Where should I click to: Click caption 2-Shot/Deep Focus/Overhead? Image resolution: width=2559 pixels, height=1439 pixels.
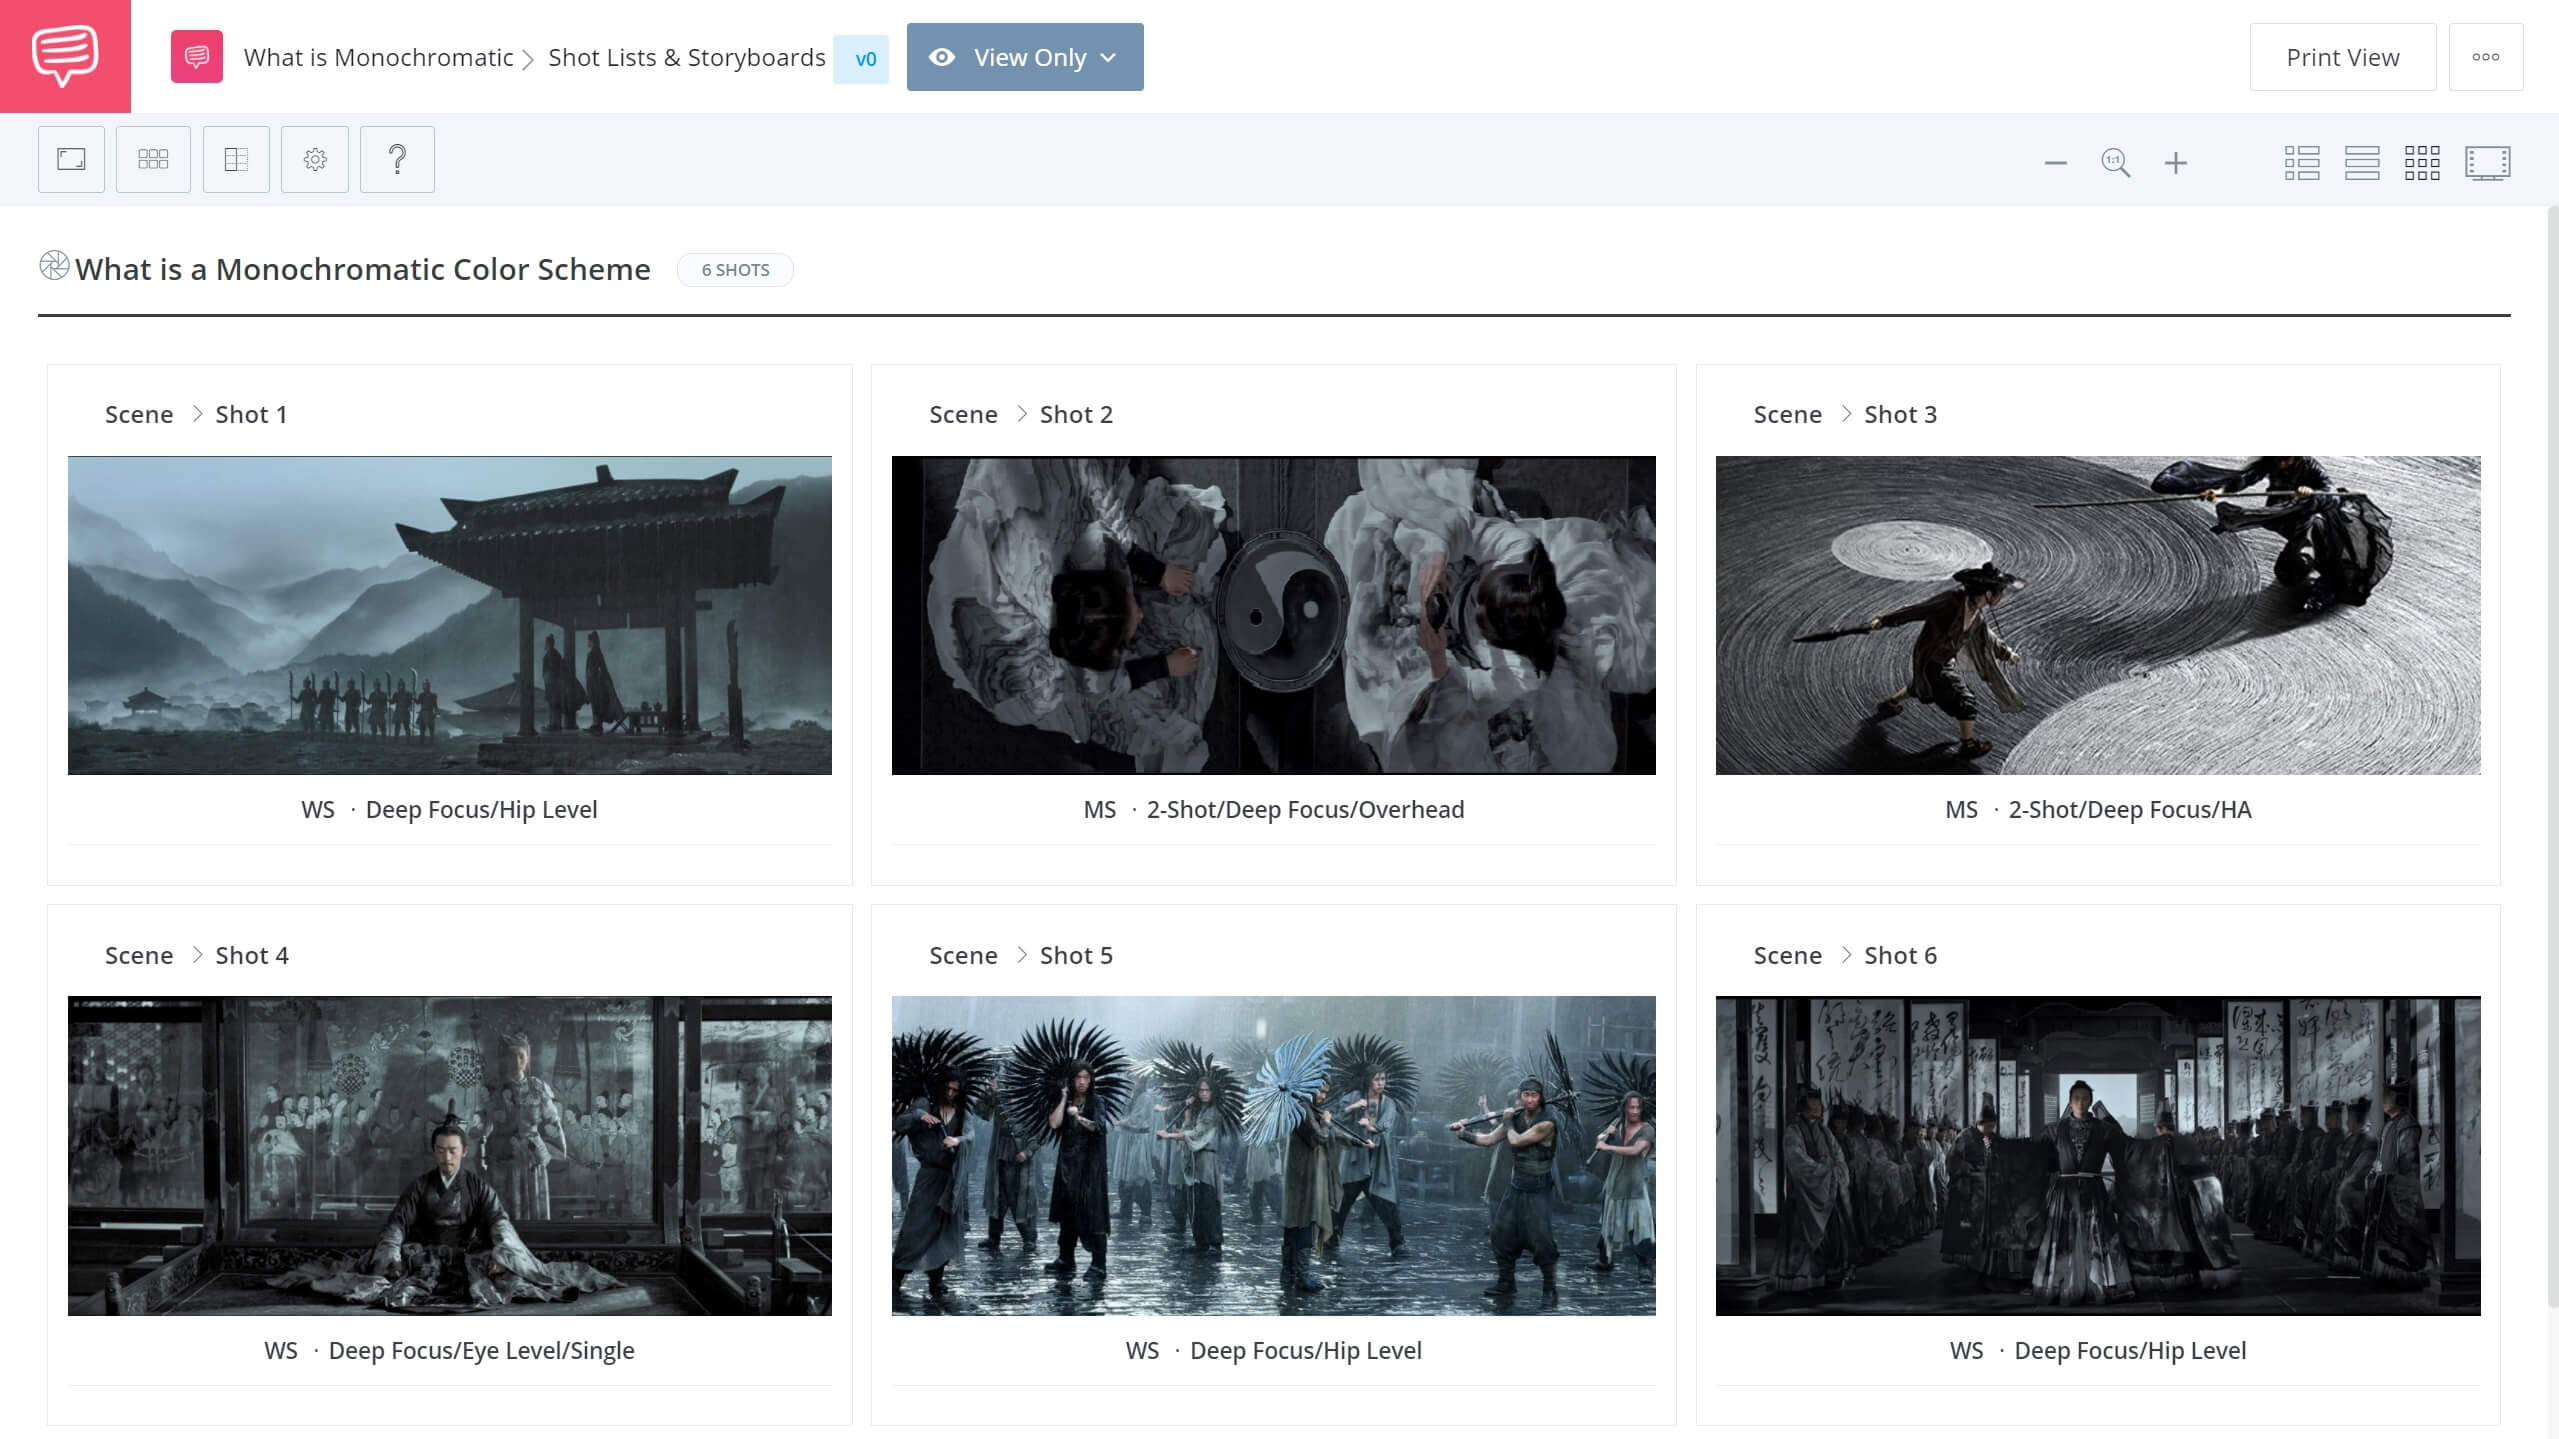tap(1305, 810)
